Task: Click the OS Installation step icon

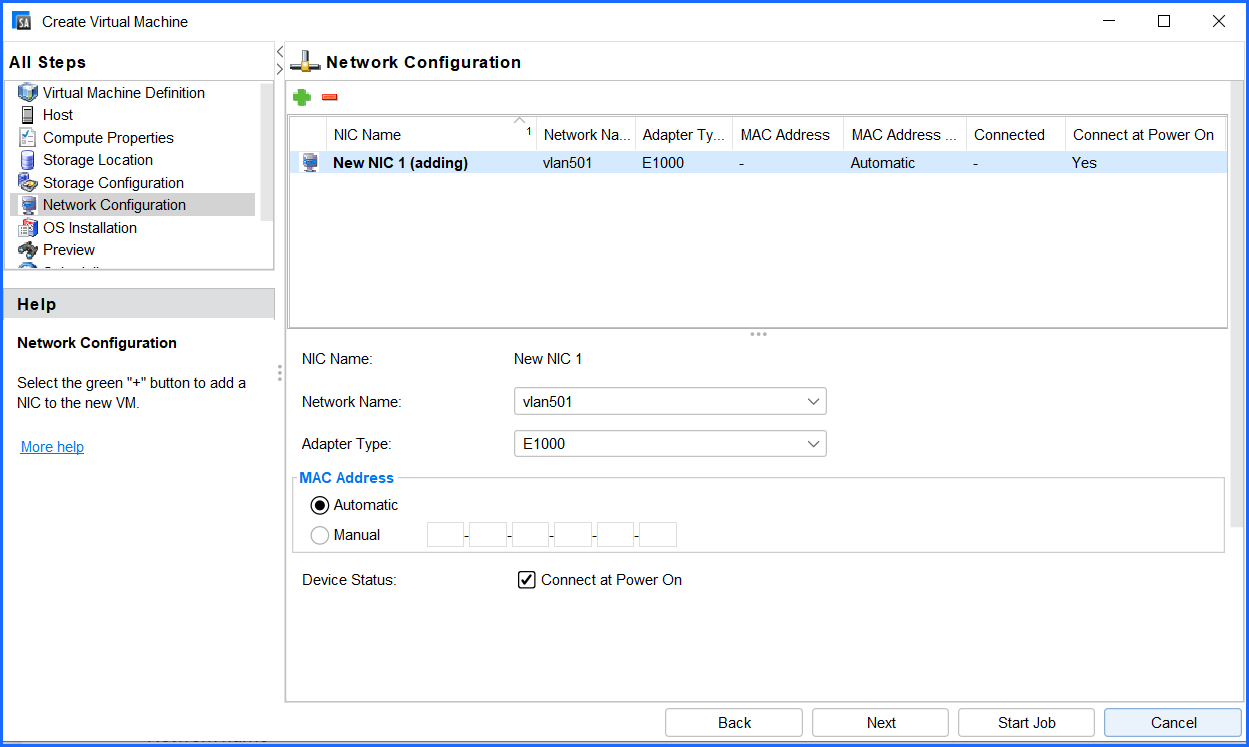Action: click(28, 228)
